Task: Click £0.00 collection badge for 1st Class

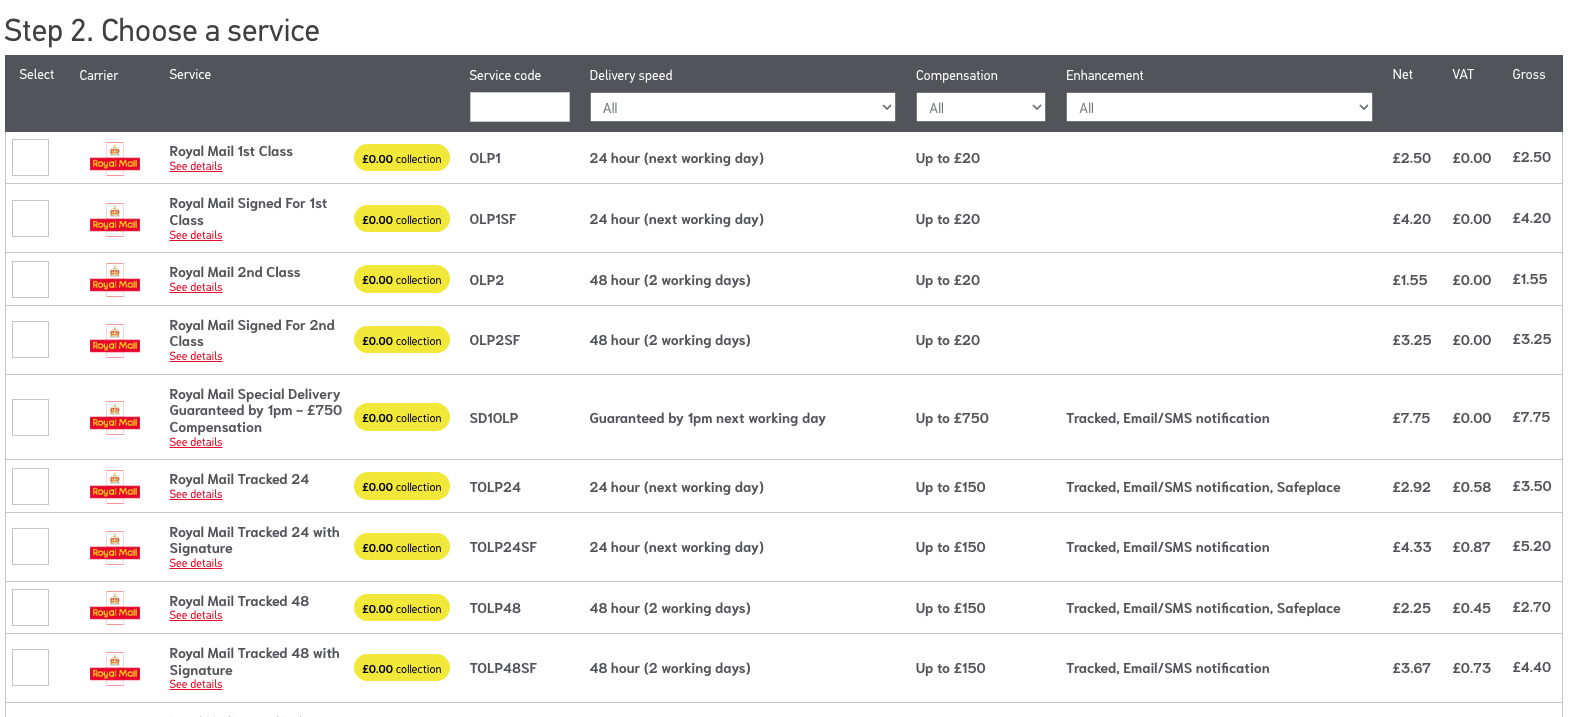Action: point(402,158)
